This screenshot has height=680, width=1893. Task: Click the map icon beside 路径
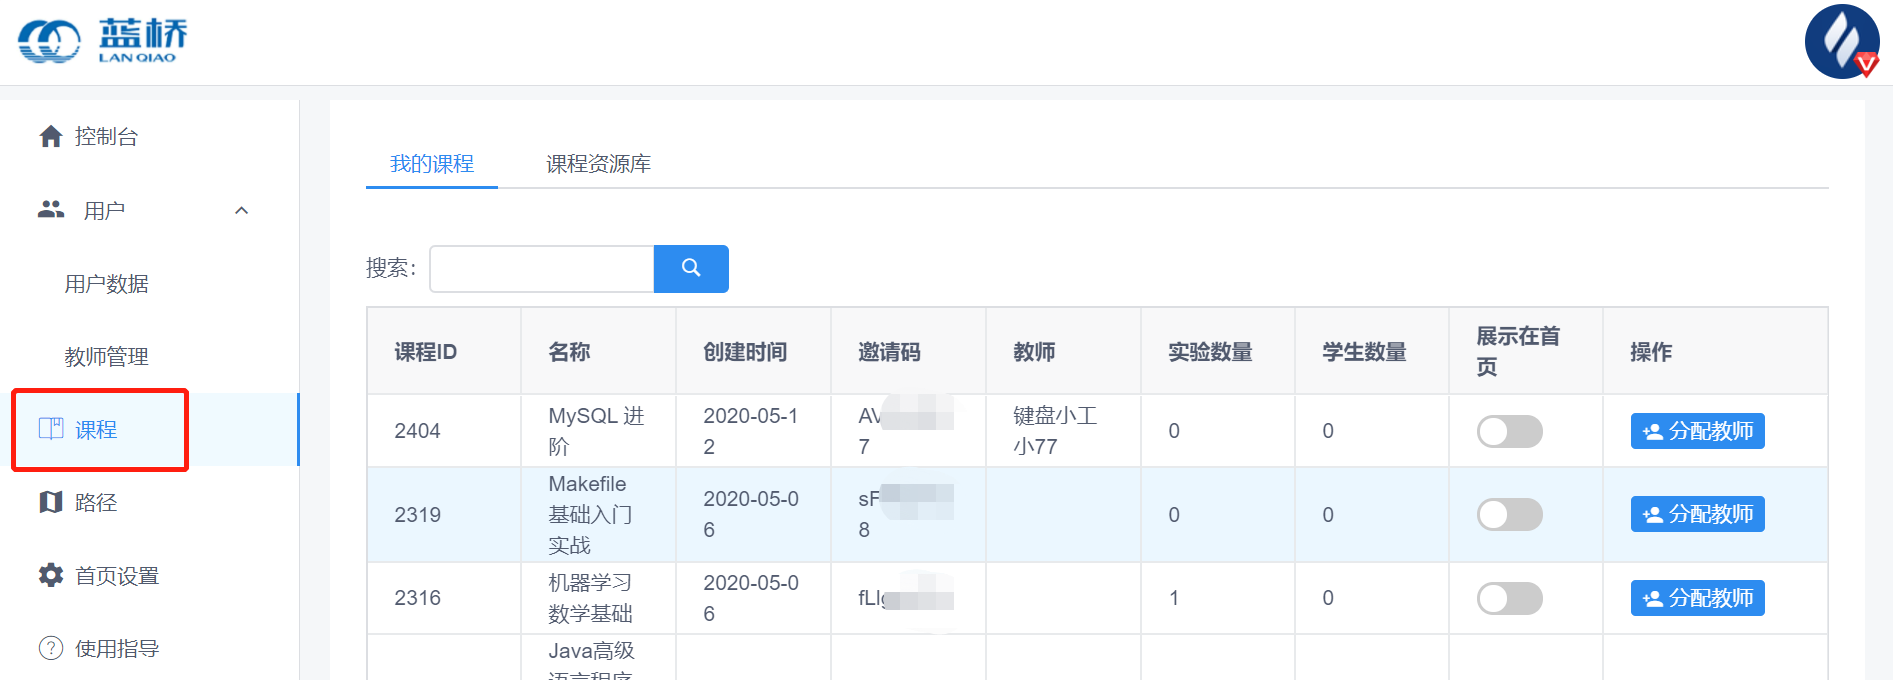[x=51, y=502]
